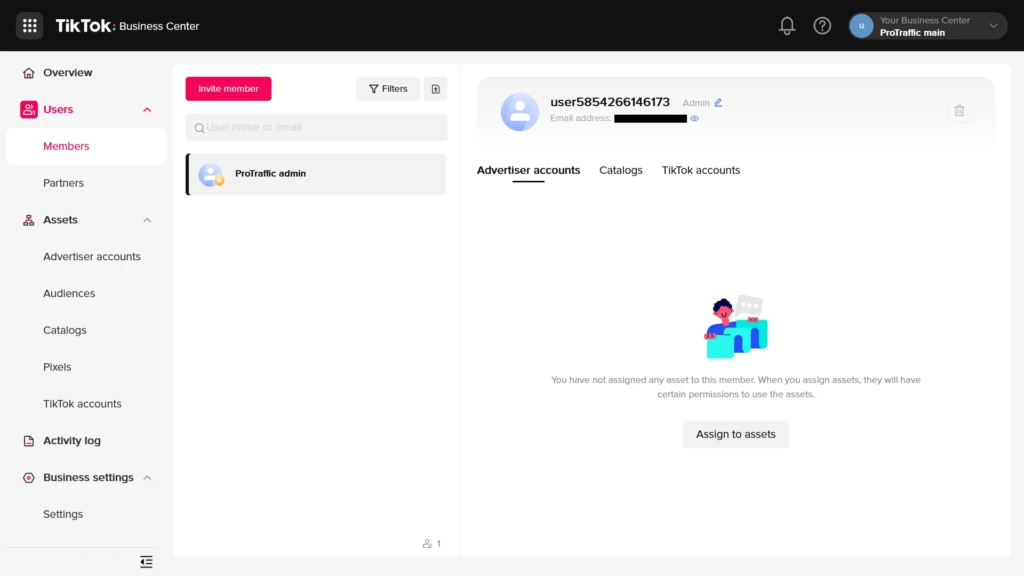The height and width of the screenshot is (576, 1024).
Task: Click the ProTraffic main account name
Action: 912,33
